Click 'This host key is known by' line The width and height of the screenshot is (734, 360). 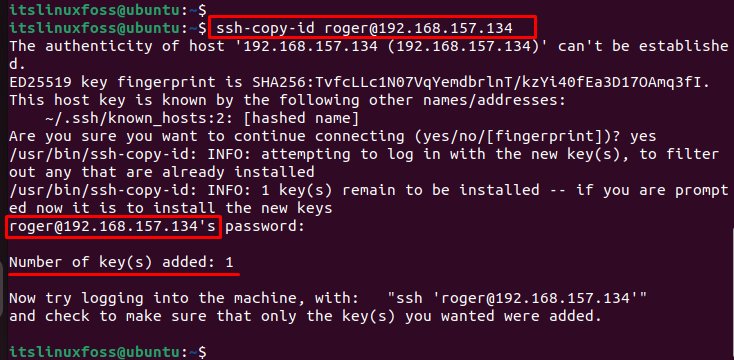[x=287, y=101]
